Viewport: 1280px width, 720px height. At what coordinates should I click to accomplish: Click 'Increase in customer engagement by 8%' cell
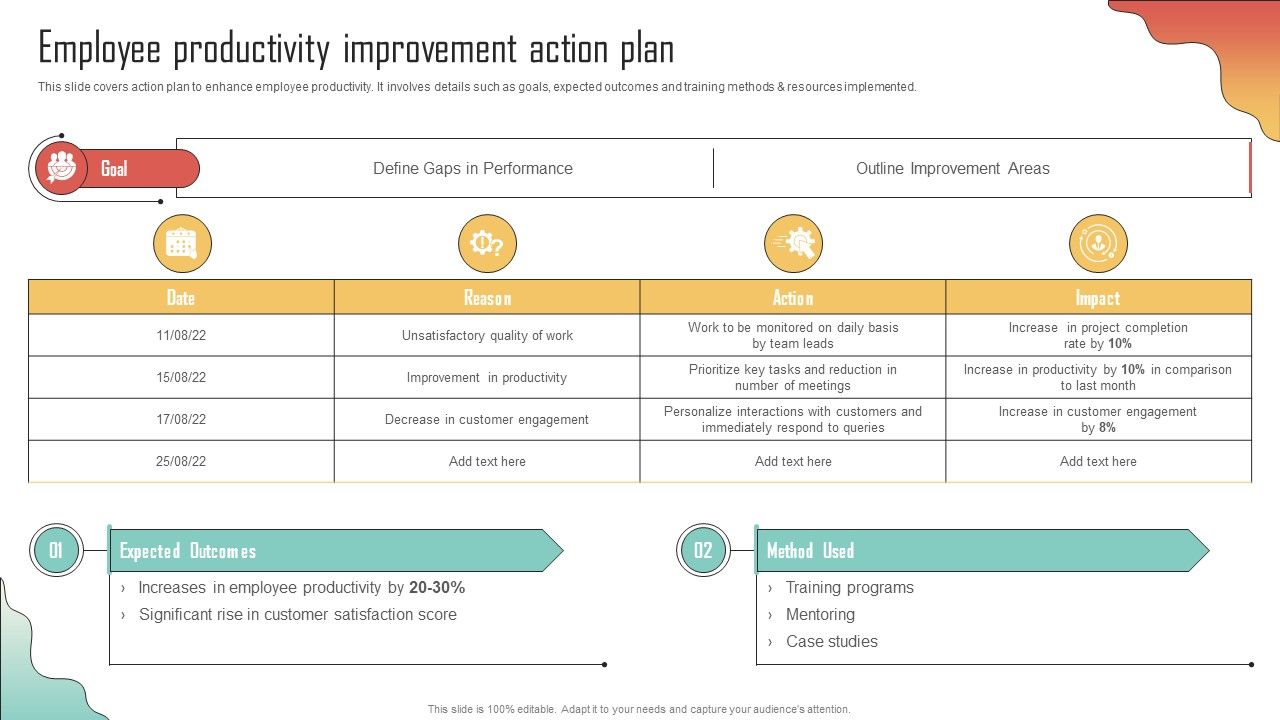[x=1098, y=420]
